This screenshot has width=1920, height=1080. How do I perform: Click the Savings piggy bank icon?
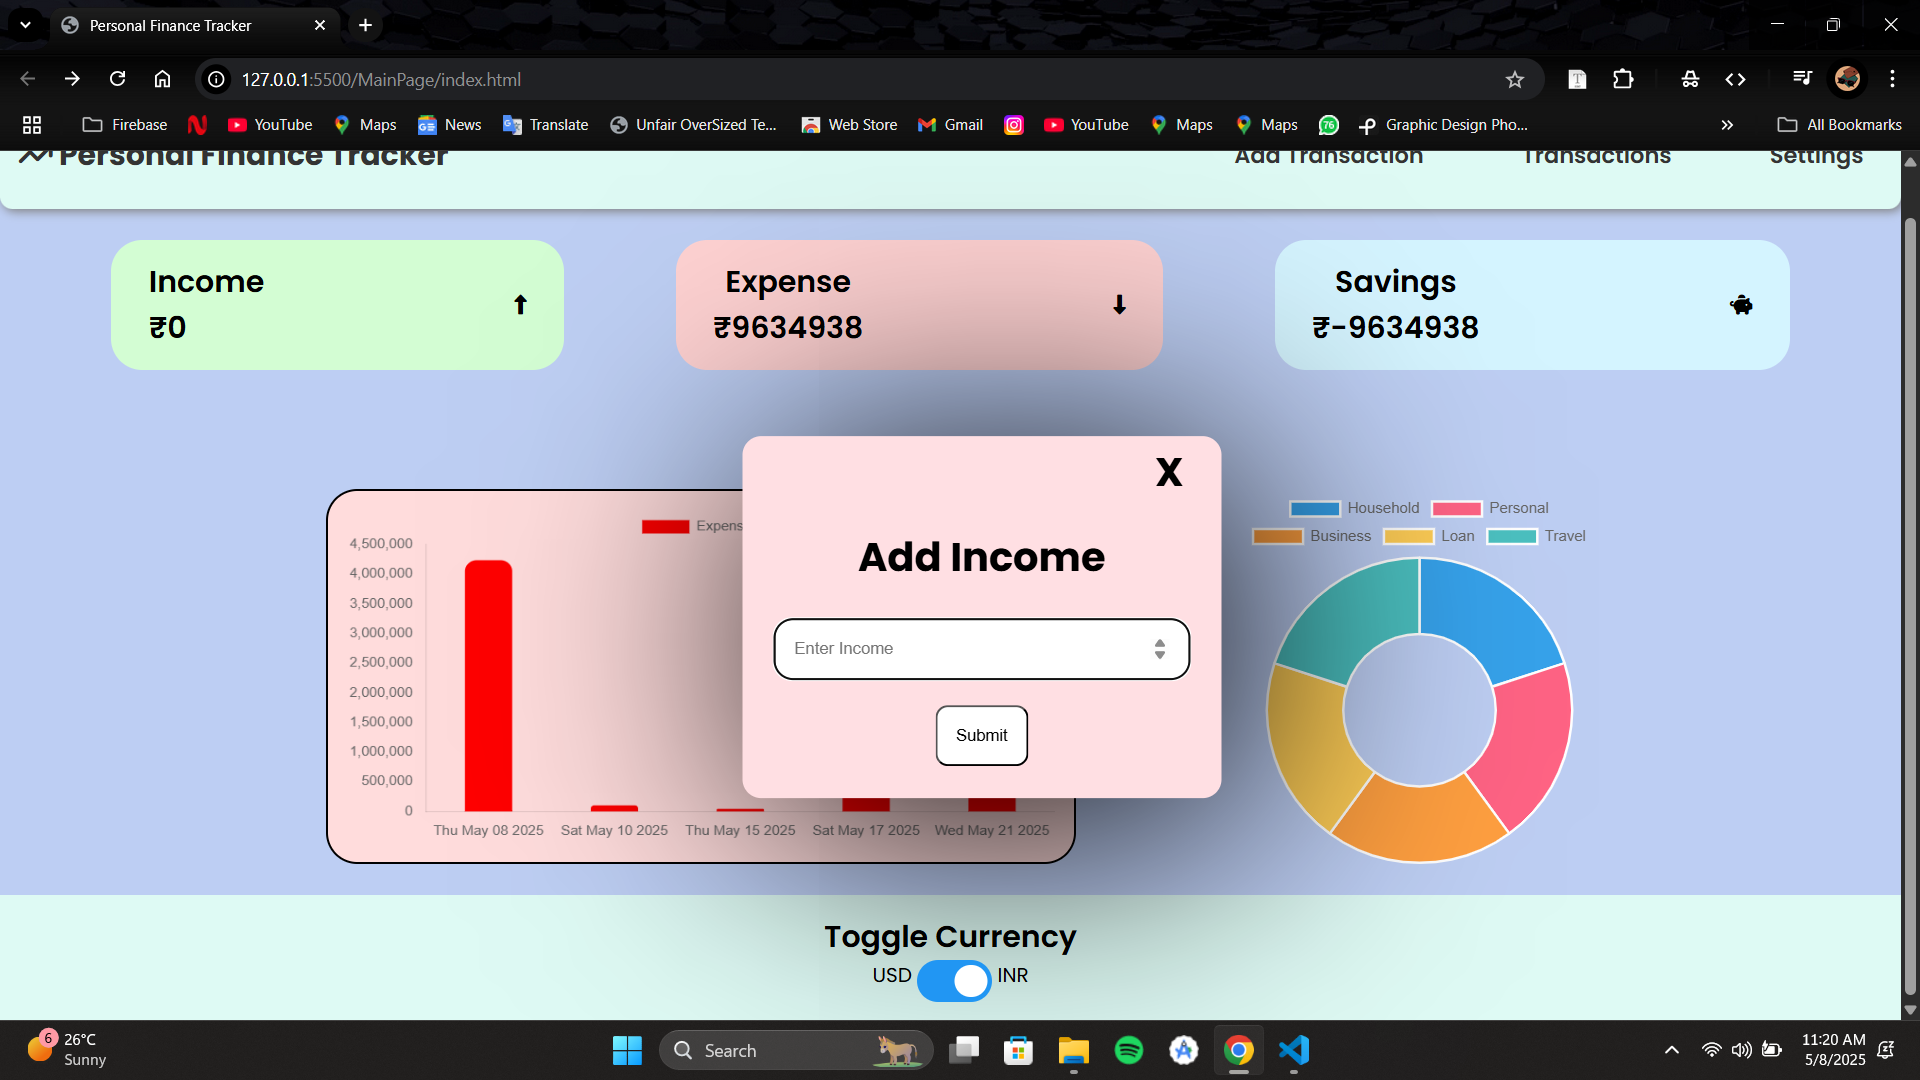point(1741,305)
